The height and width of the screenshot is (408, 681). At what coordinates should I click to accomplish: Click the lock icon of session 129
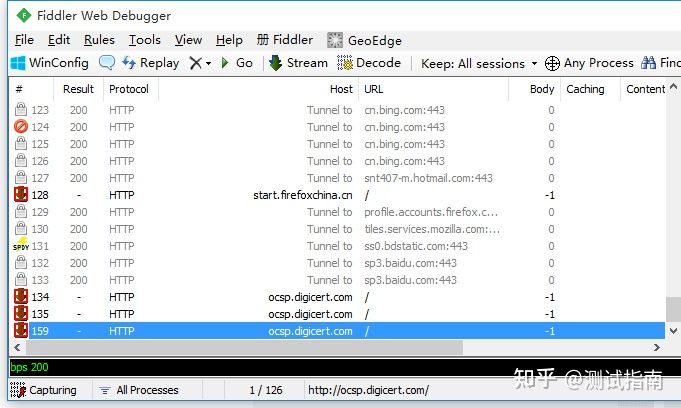tap(20, 212)
